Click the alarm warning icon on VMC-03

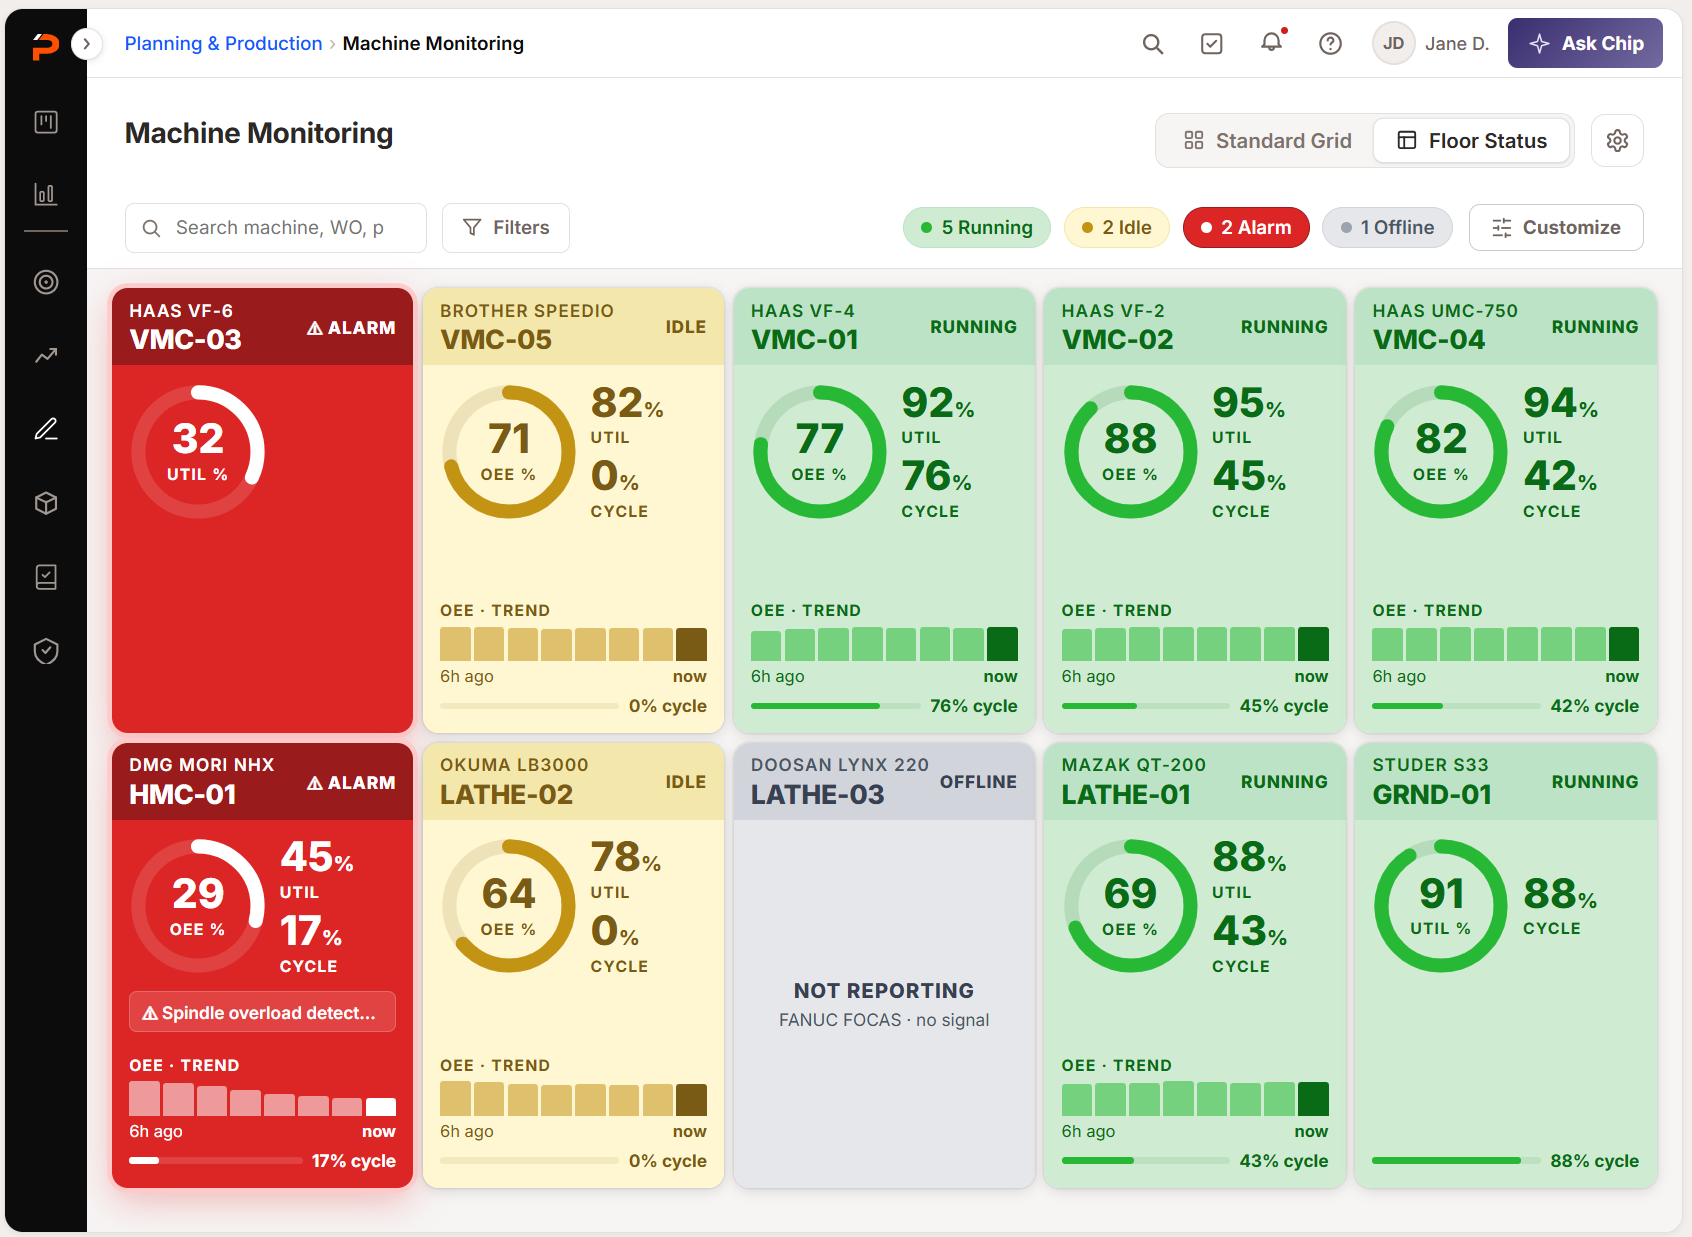(x=315, y=328)
